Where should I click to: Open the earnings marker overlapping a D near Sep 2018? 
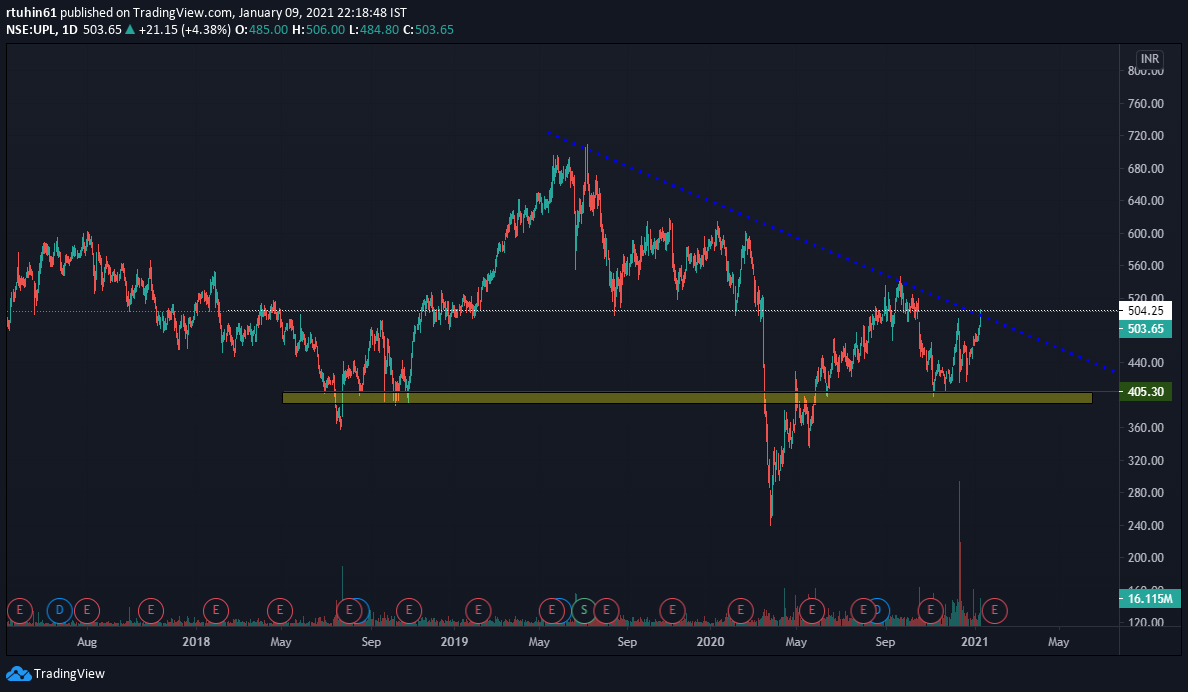pos(349,610)
